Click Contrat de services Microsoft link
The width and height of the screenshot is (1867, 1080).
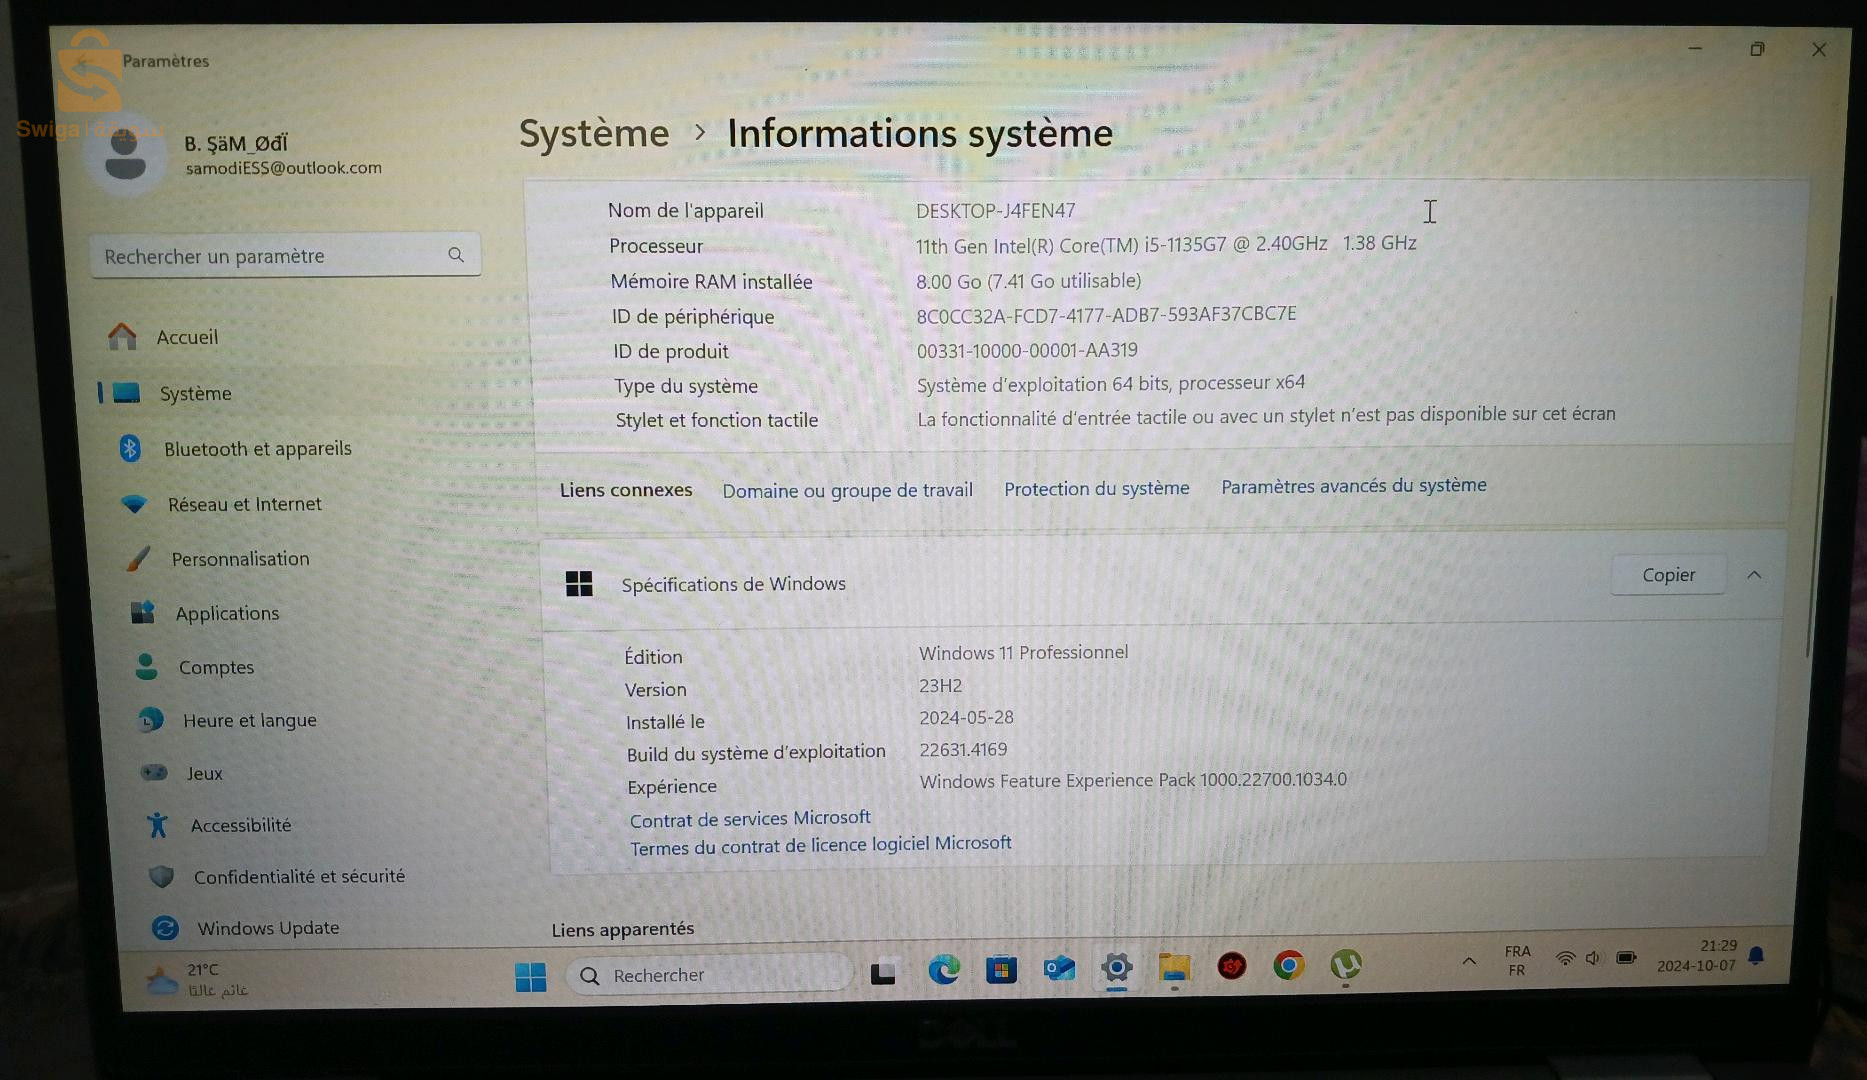click(x=750, y=819)
